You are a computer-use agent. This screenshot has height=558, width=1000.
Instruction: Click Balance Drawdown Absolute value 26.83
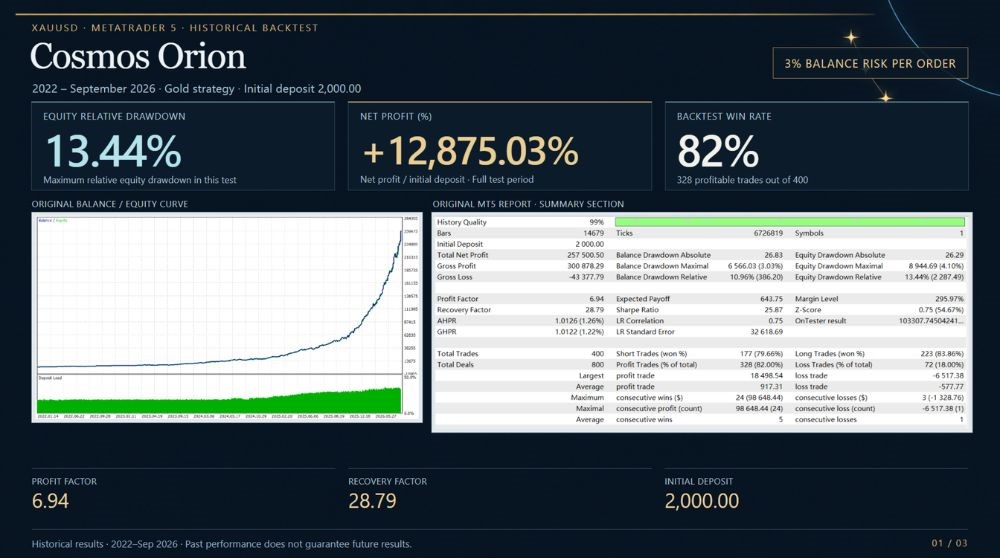(773, 255)
